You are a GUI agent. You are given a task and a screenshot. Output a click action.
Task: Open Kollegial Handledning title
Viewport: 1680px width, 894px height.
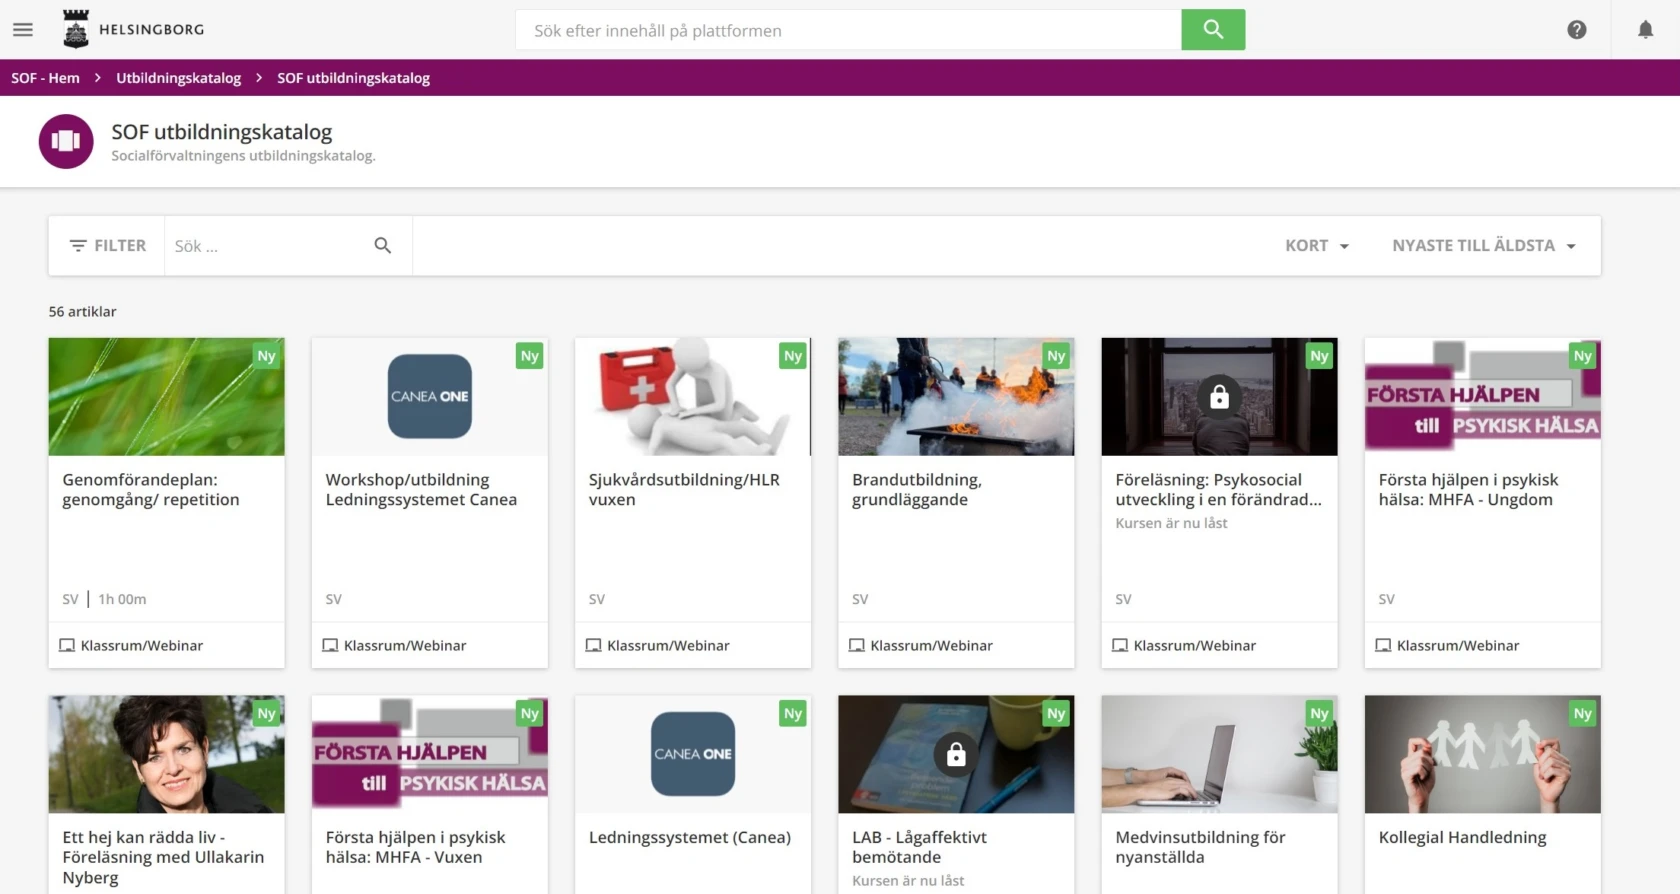pos(1462,837)
